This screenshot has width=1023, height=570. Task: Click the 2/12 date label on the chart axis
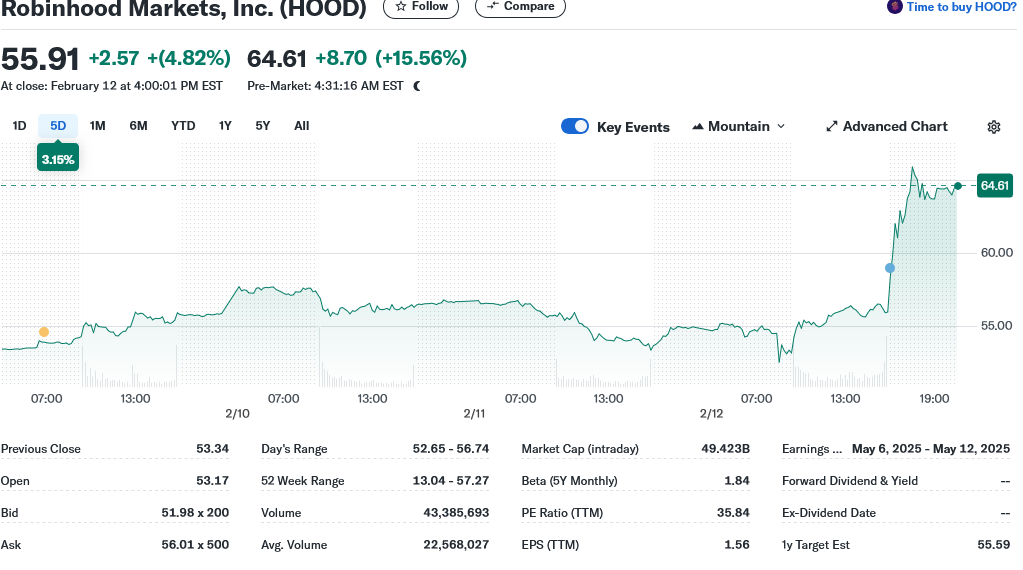(x=711, y=413)
